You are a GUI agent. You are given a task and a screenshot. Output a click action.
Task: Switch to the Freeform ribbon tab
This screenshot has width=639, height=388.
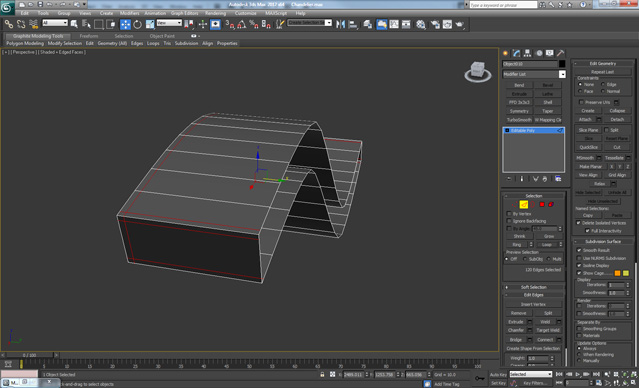(89, 36)
